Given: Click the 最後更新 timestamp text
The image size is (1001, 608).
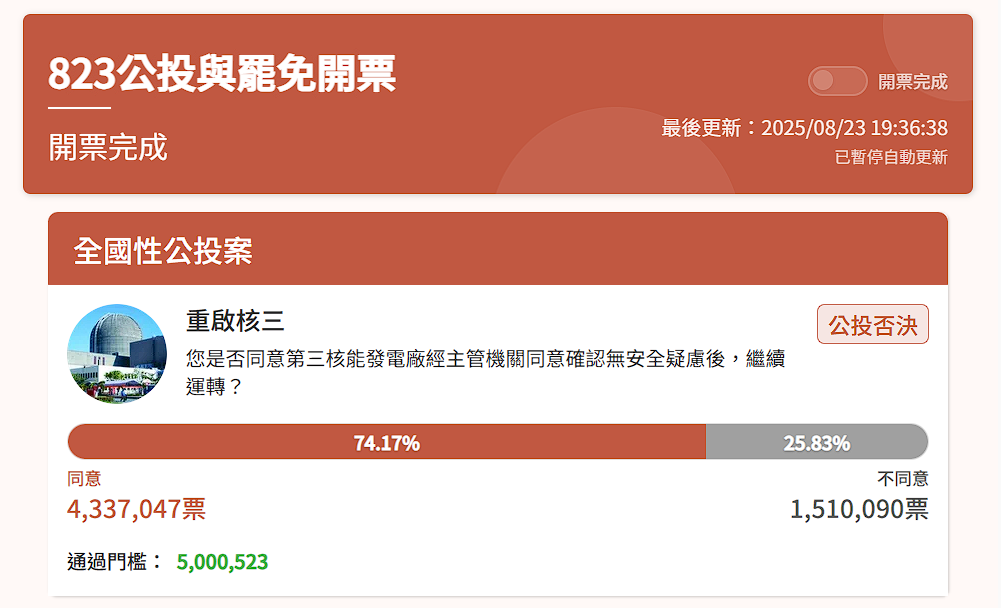Looking at the screenshot, I should 804,128.
